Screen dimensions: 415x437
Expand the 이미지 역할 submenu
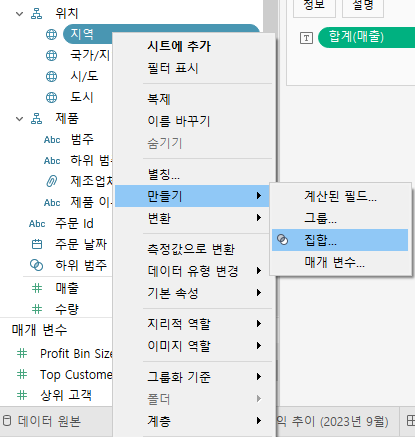click(x=192, y=346)
